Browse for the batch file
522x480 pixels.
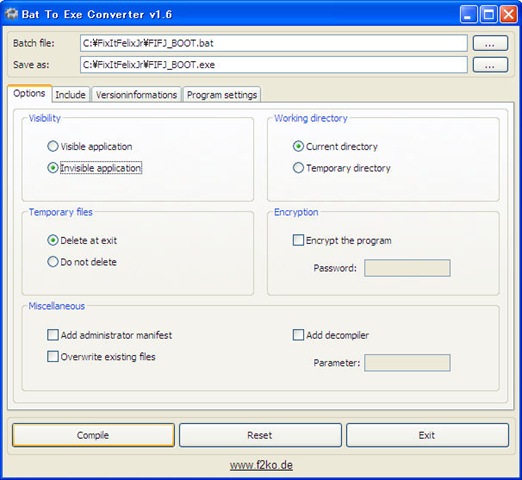tap(490, 43)
